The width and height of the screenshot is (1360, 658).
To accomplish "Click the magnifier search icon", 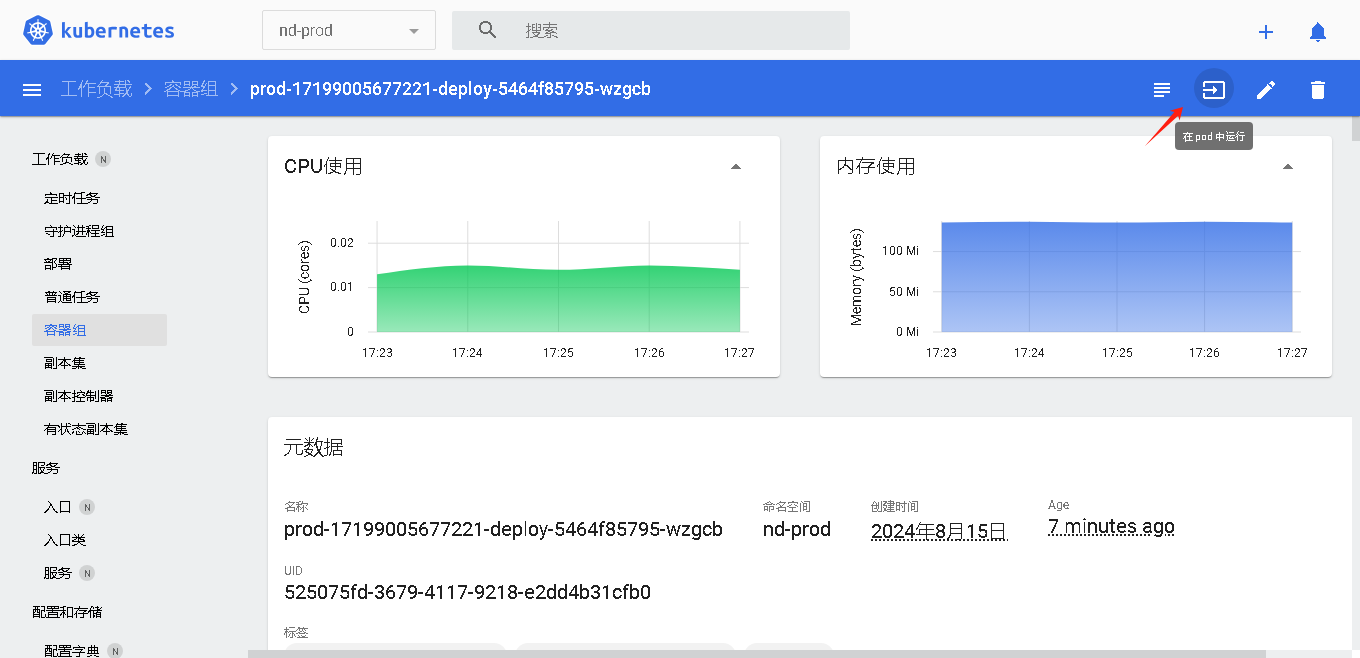I will (487, 30).
